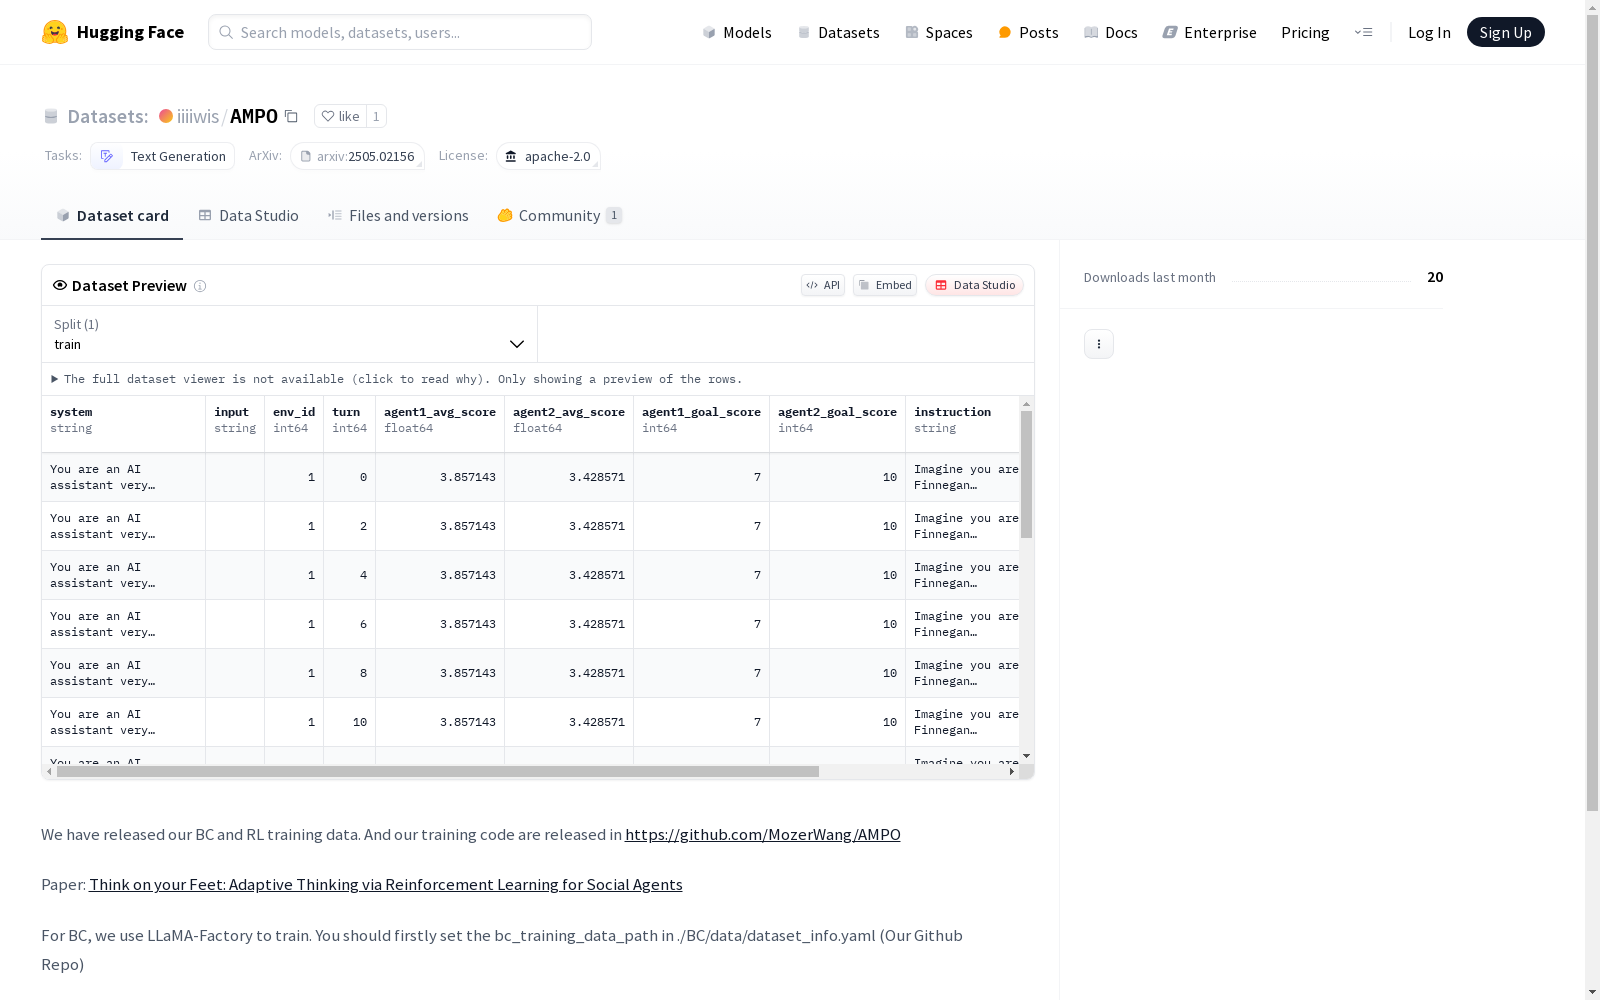
Task: Click the API button in Dataset Preview
Action: click(x=823, y=285)
